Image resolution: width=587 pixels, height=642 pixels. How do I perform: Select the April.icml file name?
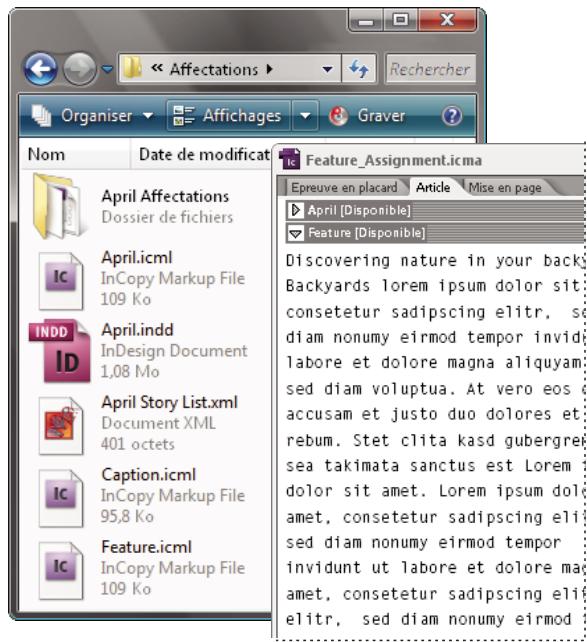click(137, 258)
